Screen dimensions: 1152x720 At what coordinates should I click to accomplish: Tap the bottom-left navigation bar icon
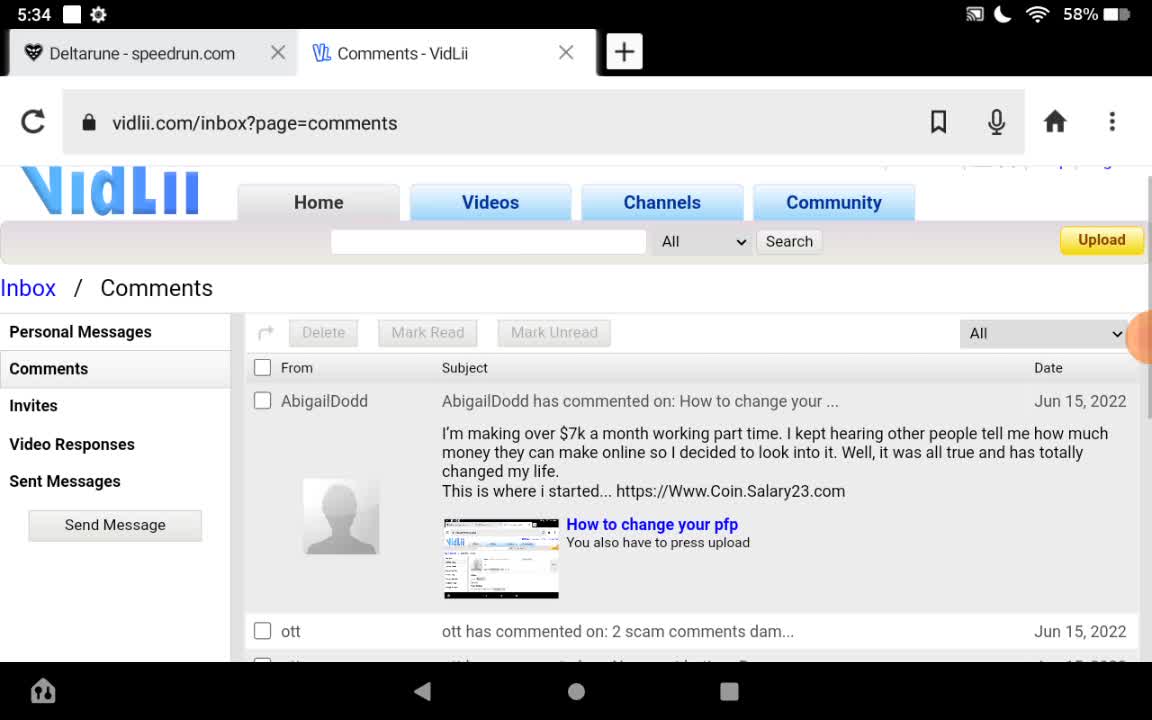click(x=43, y=691)
